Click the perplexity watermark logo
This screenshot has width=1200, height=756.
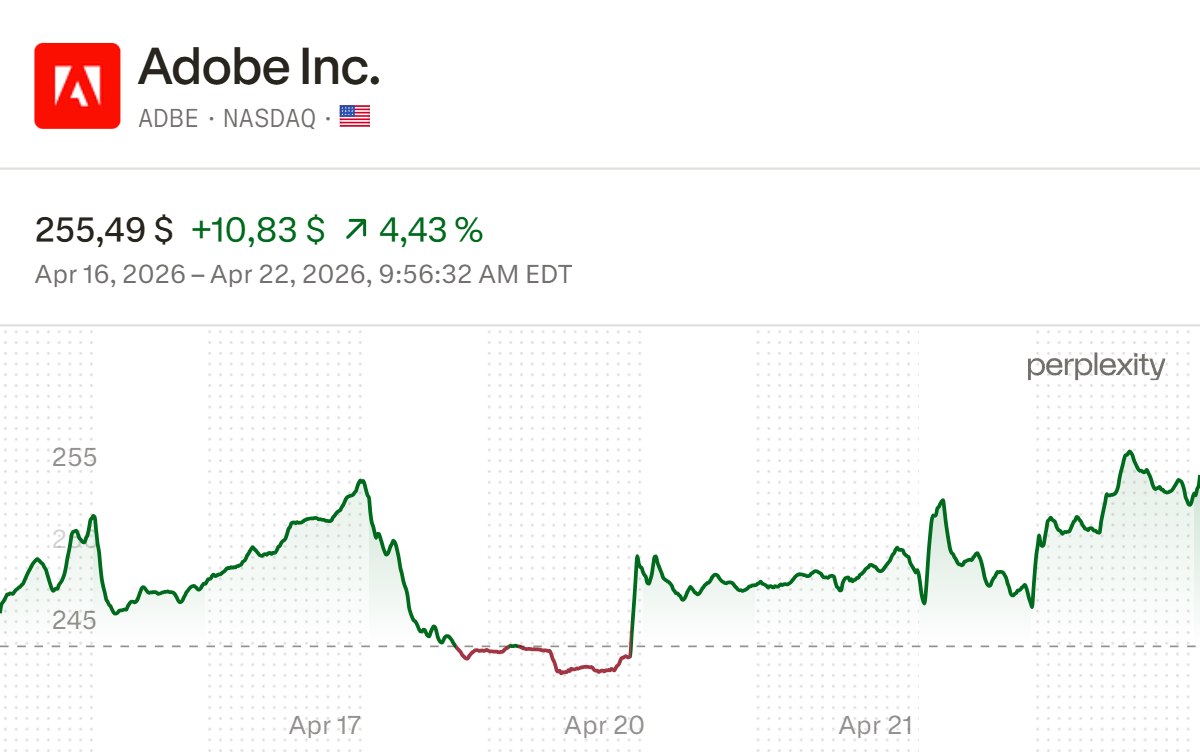(1095, 366)
